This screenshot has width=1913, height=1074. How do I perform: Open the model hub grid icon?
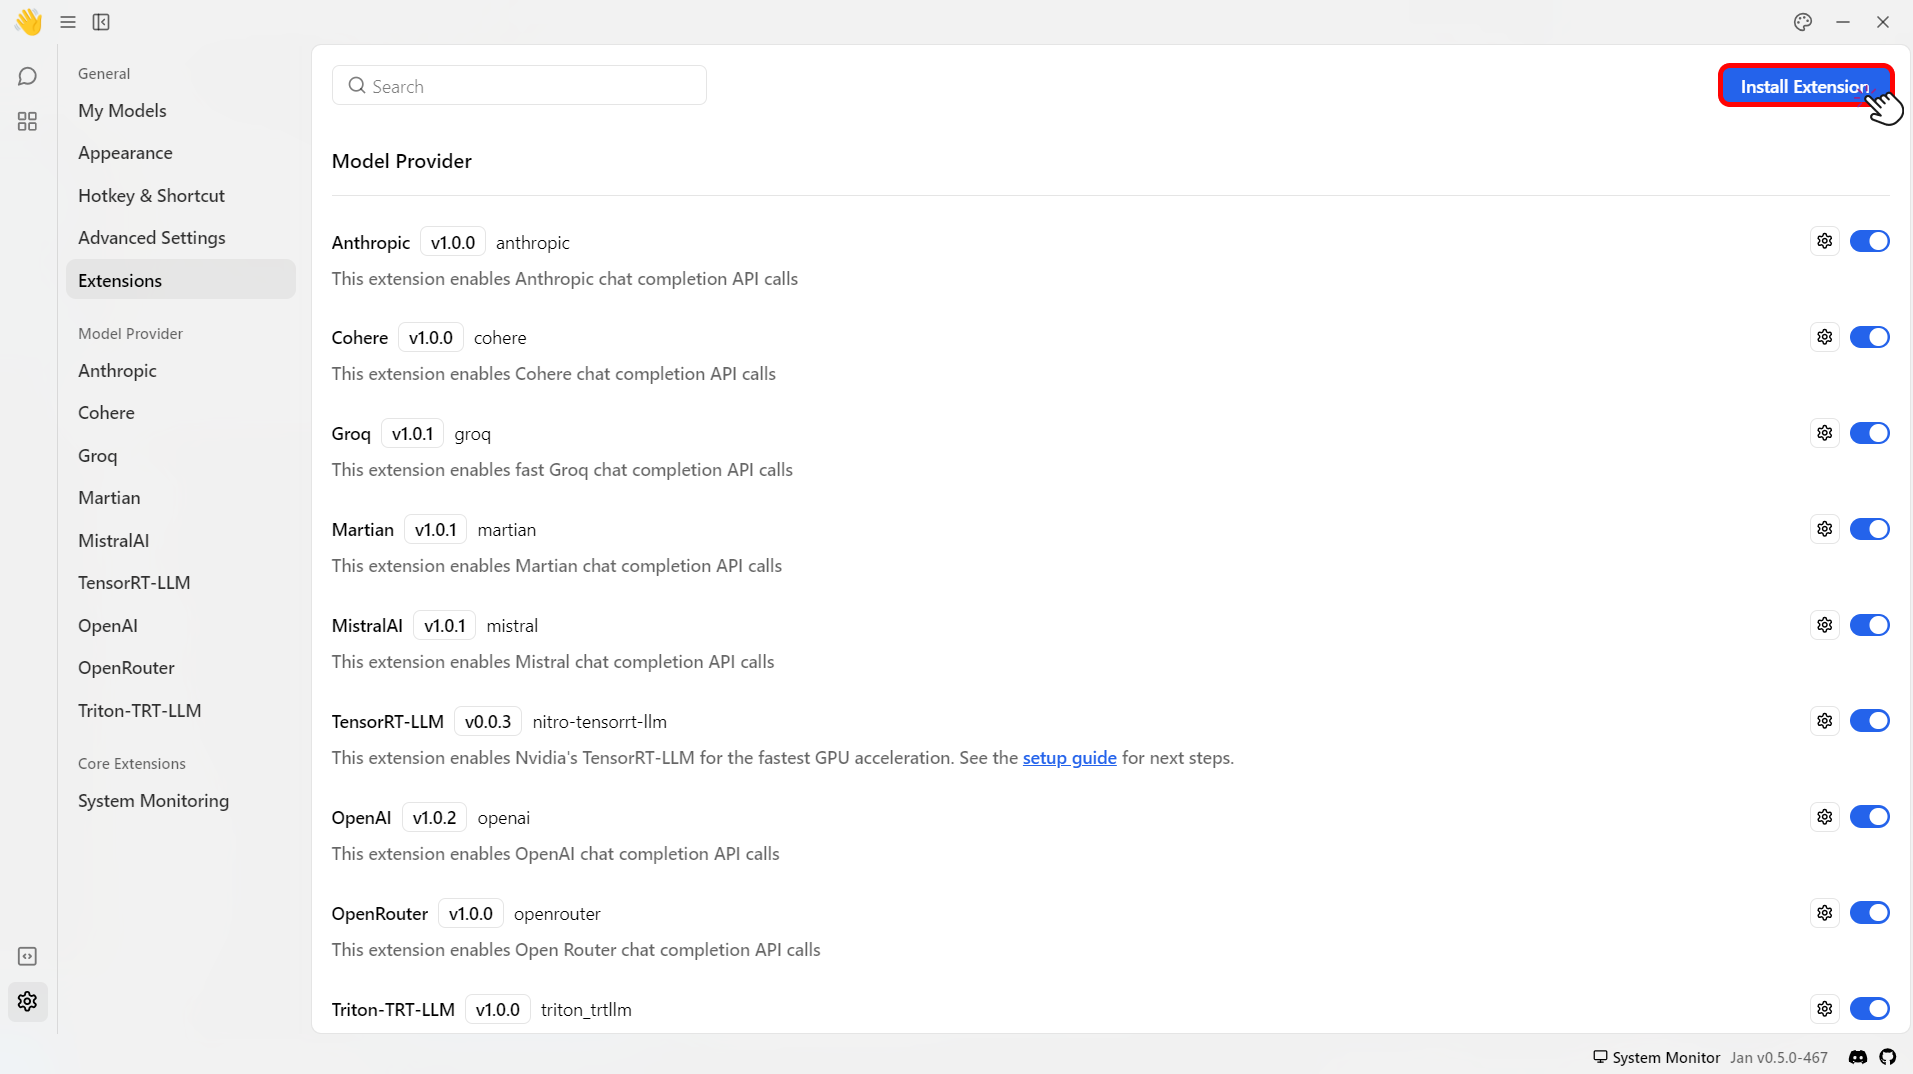click(x=27, y=121)
